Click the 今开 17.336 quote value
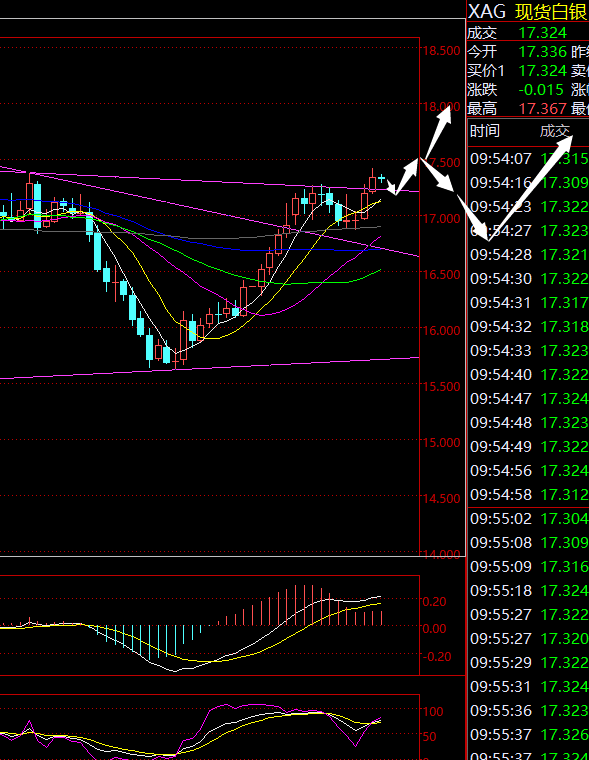Screen dimensions: 589x760 (x=542, y=51)
